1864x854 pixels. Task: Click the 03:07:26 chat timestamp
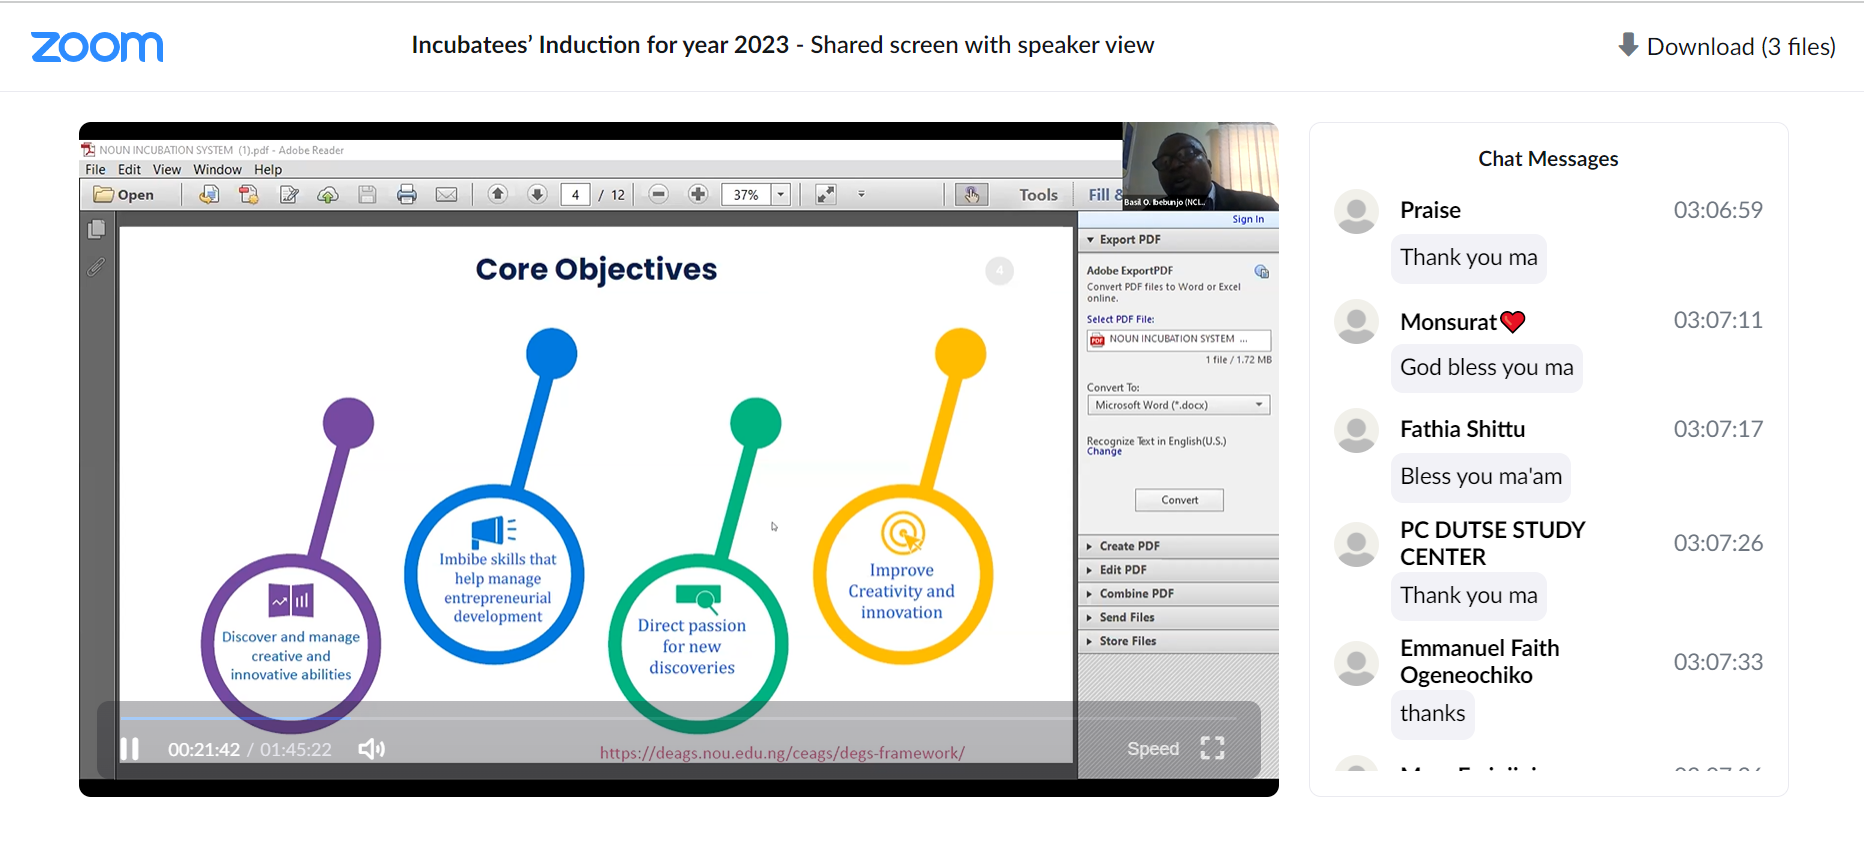coord(1718,543)
